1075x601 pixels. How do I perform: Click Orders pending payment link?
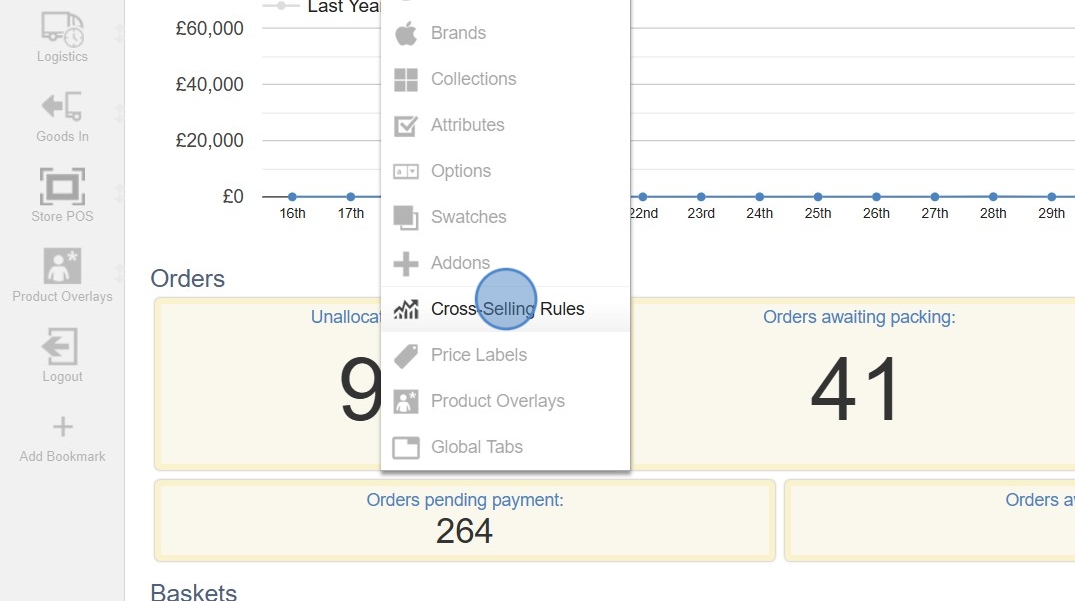(x=465, y=499)
